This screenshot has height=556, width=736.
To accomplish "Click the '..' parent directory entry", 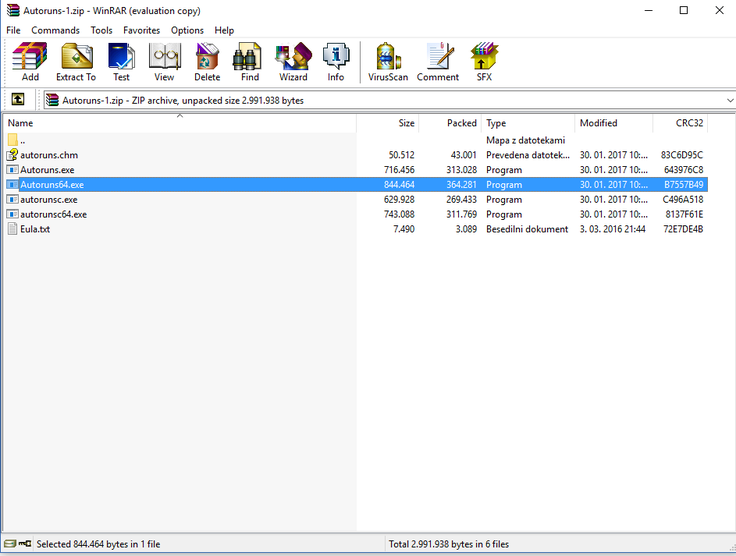I will (23, 140).
